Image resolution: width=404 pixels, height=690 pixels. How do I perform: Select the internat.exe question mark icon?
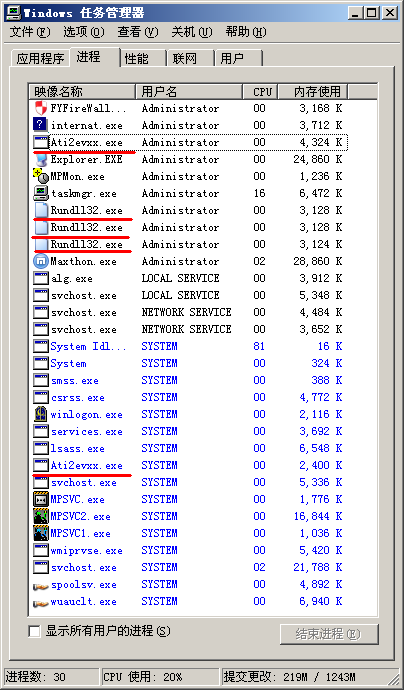(41, 125)
